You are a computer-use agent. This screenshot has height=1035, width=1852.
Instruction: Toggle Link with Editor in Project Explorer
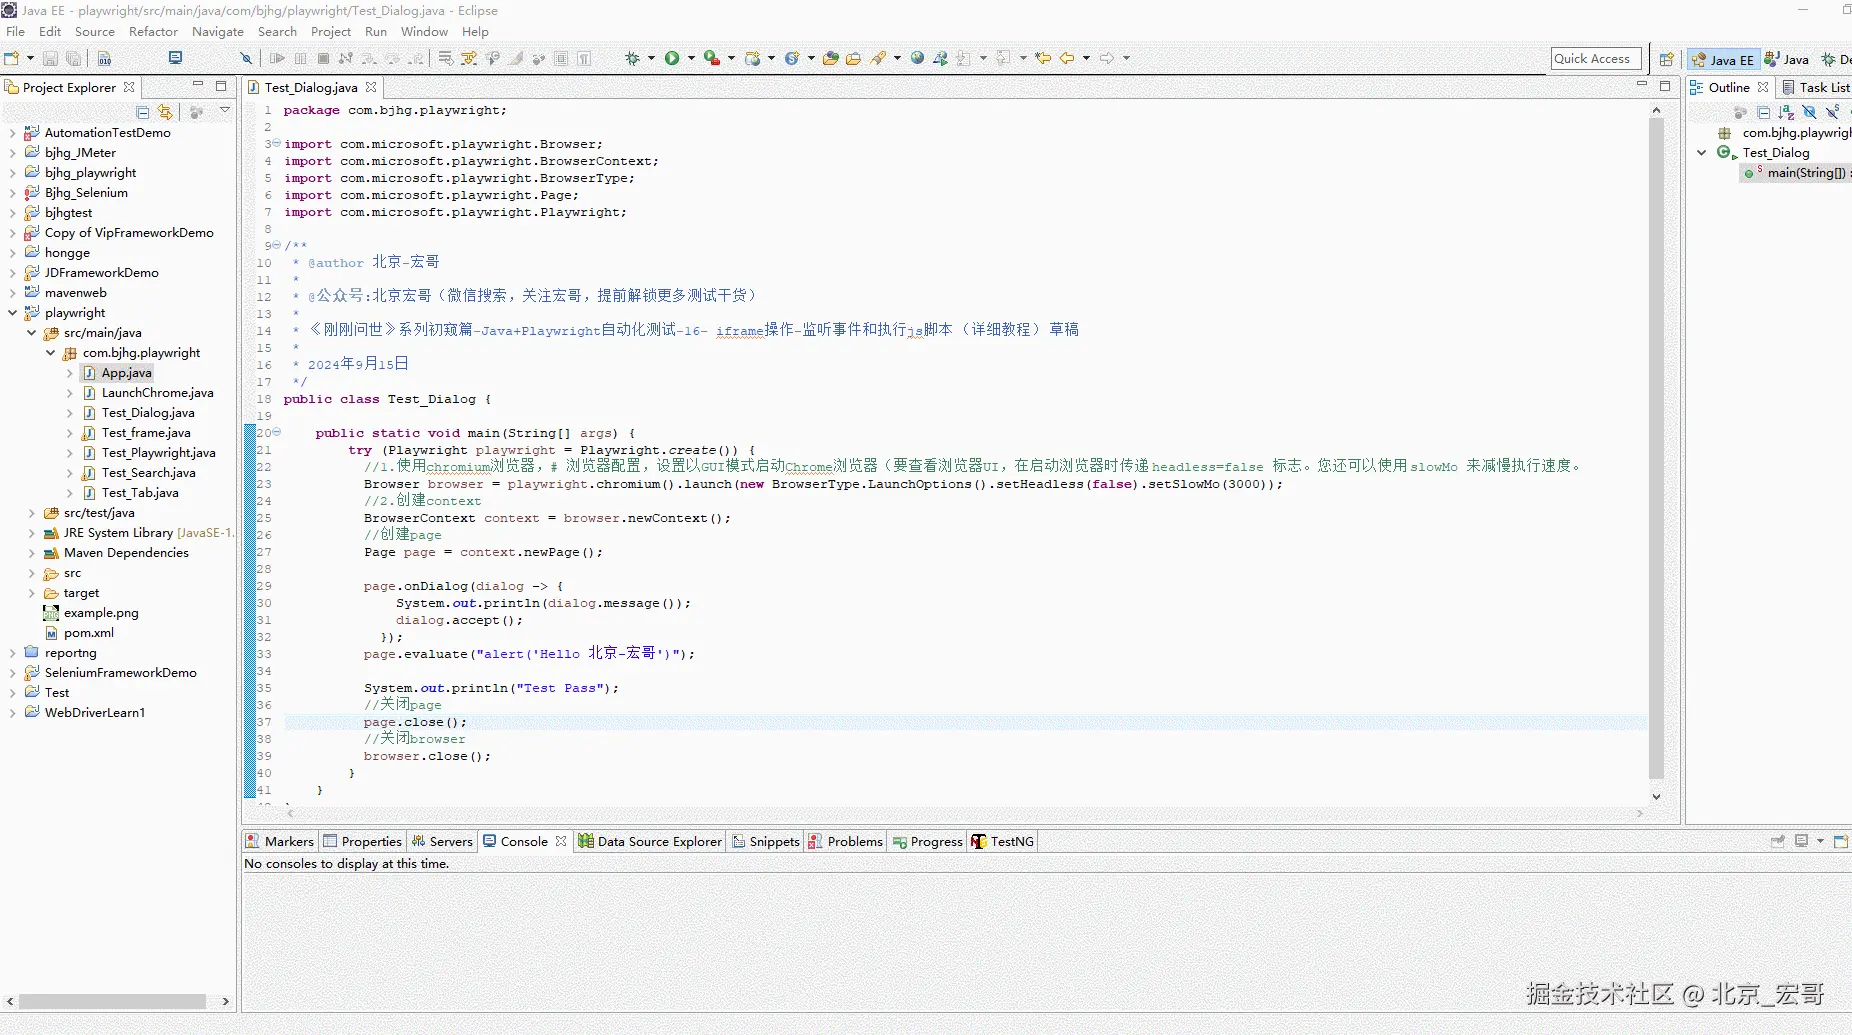pos(165,112)
